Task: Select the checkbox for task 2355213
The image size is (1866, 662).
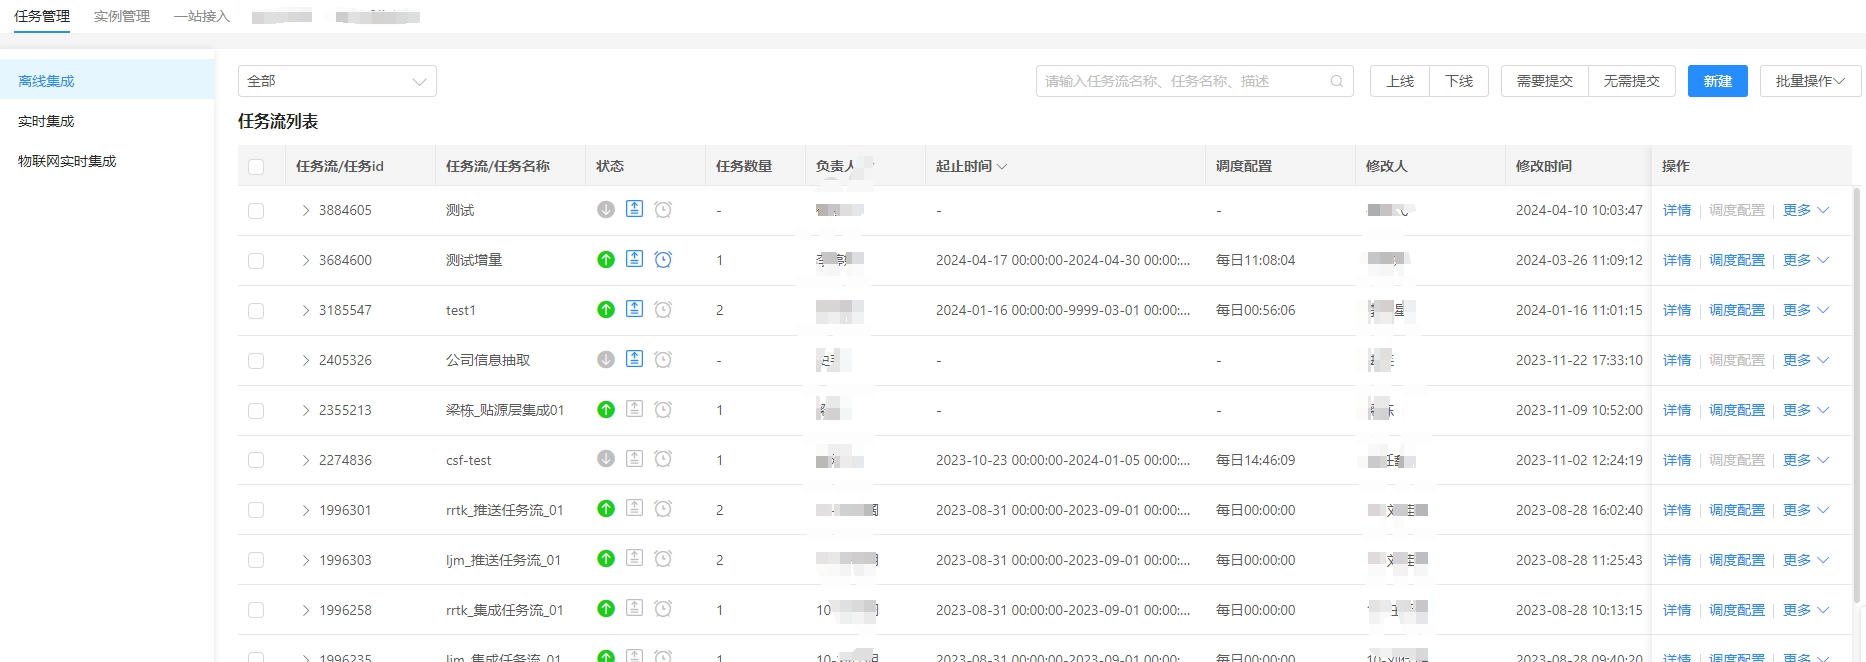Action: [256, 411]
